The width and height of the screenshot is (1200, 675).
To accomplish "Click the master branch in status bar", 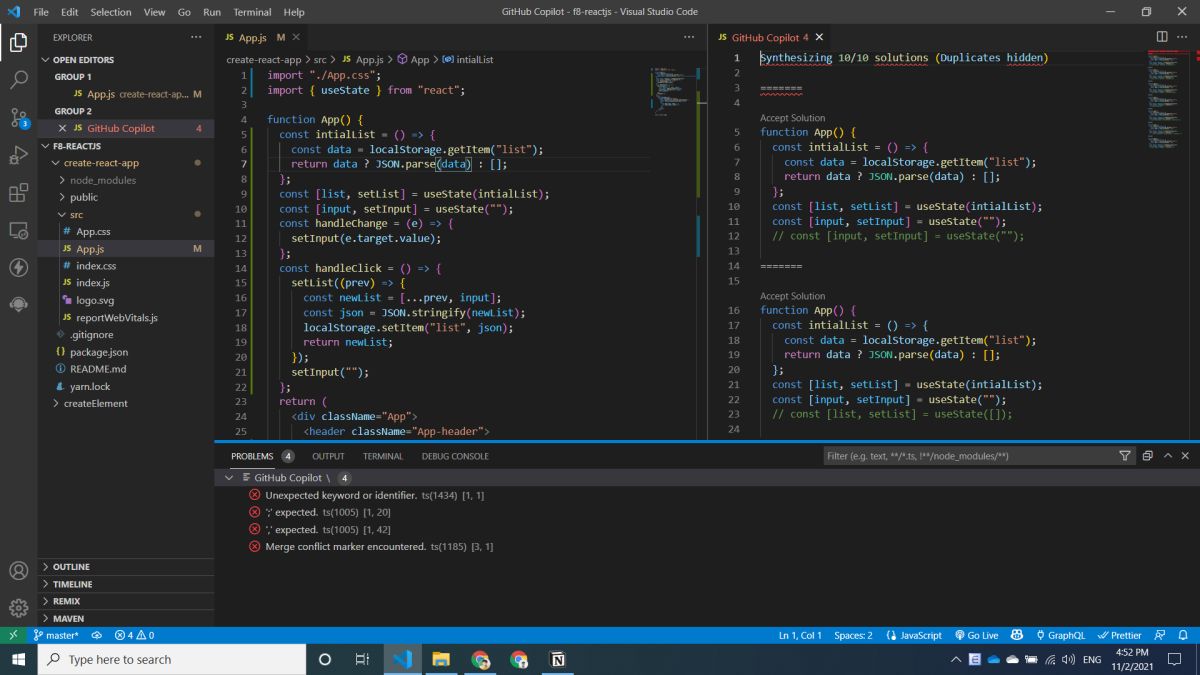I will pos(56,635).
